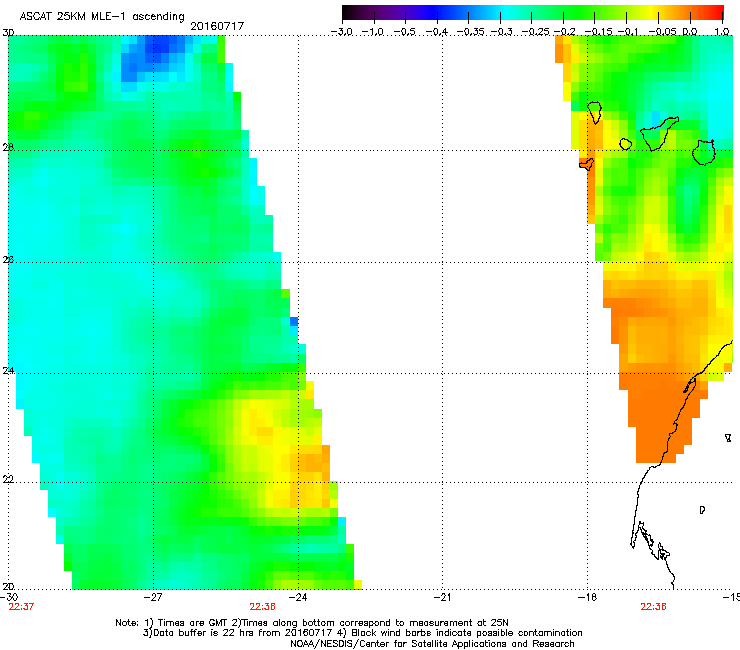Click the longitude label -18
The height and width of the screenshot is (650, 740).
[x=588, y=597]
